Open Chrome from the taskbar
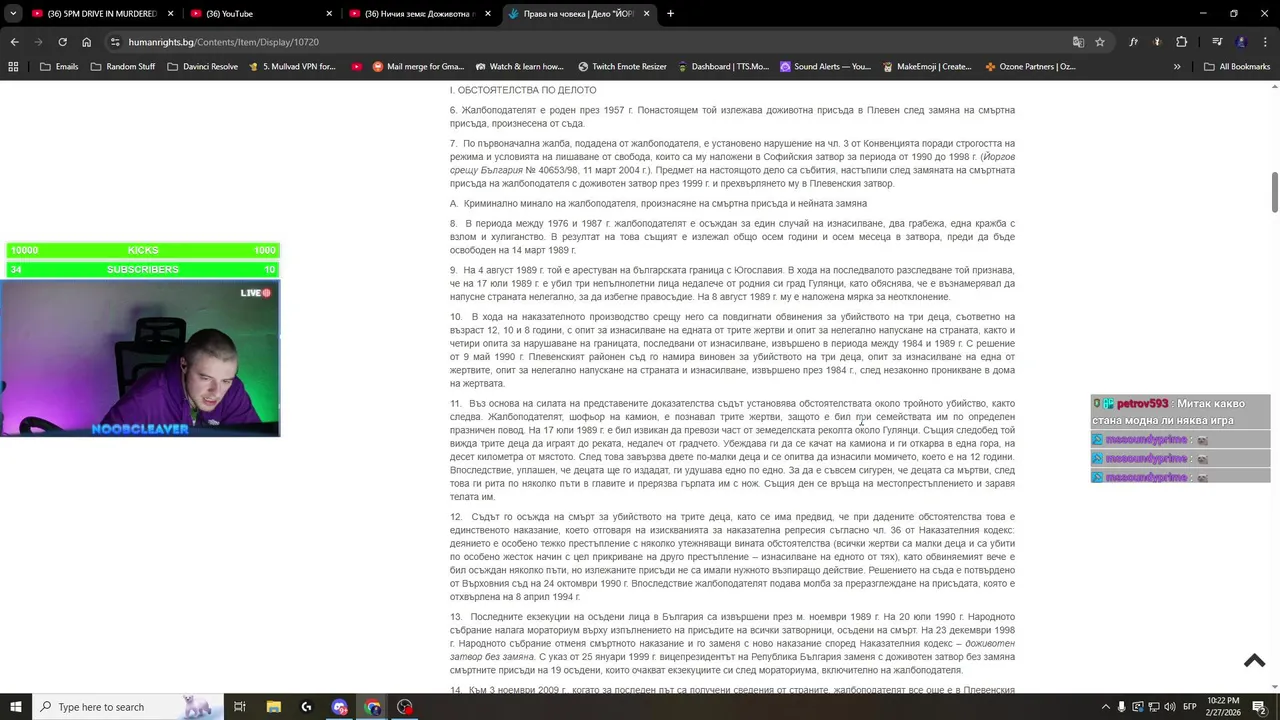Viewport: 1280px width, 720px height. pyautogui.click(x=372, y=707)
